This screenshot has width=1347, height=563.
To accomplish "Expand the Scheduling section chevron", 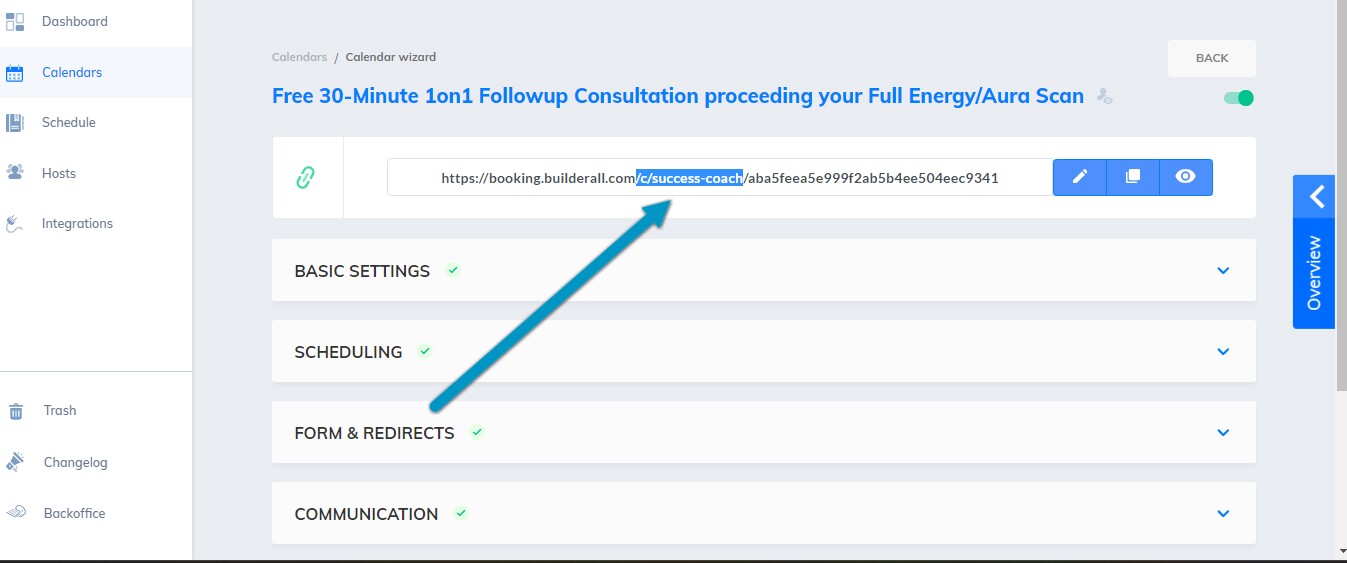I will [1223, 352].
